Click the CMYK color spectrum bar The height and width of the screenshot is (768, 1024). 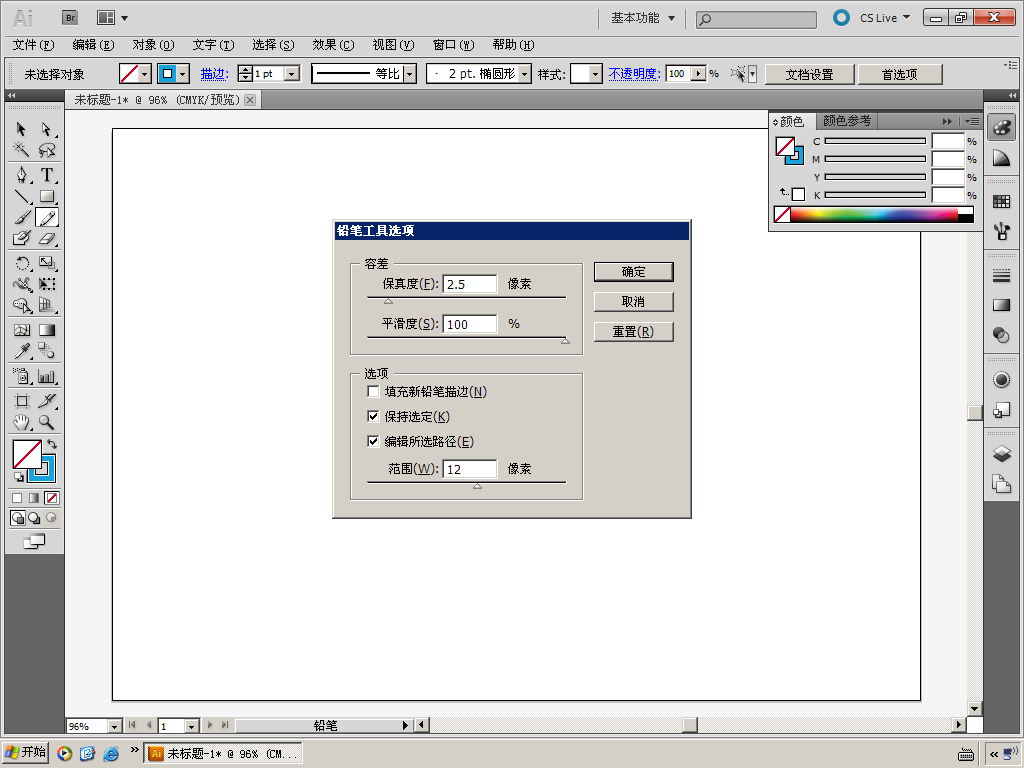pyautogui.click(x=874, y=214)
